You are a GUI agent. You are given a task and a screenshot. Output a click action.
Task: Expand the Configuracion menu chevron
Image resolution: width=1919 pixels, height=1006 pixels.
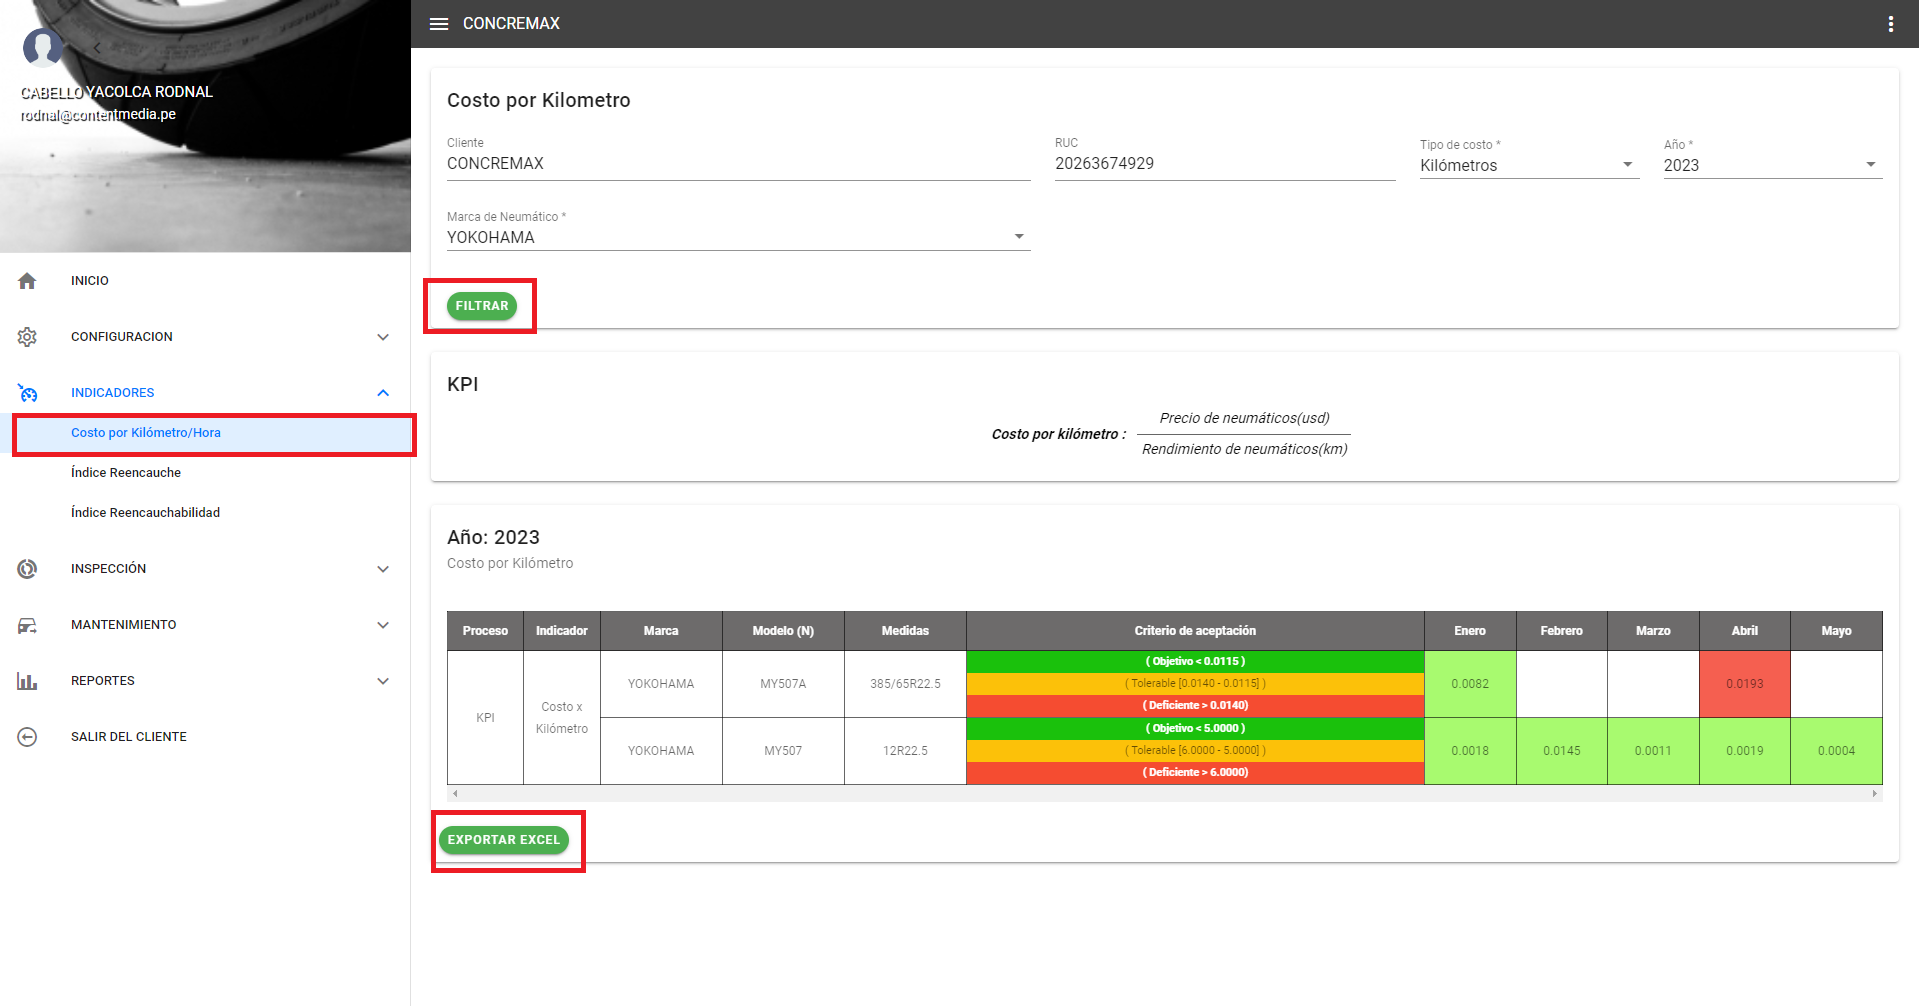[x=383, y=337]
